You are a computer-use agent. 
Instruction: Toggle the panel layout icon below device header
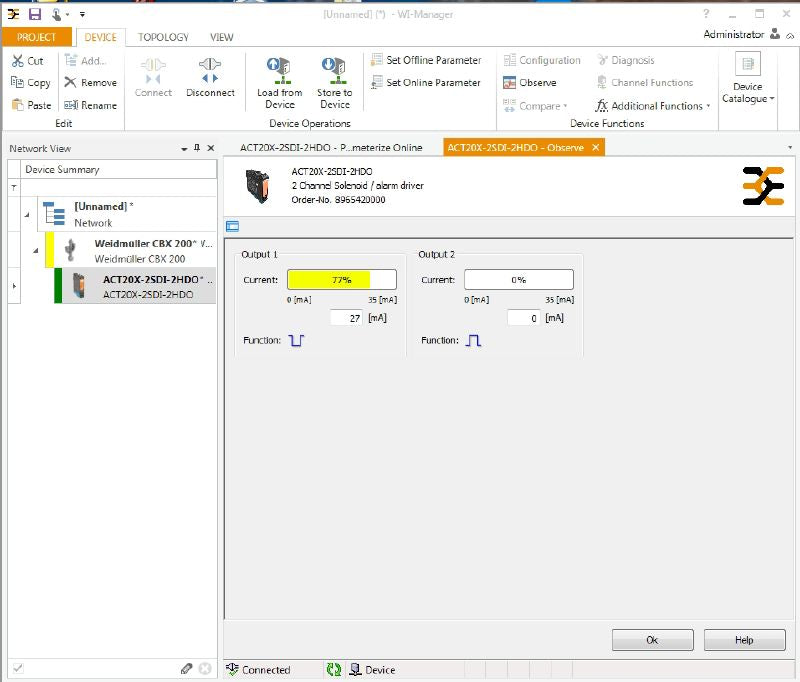click(x=232, y=226)
